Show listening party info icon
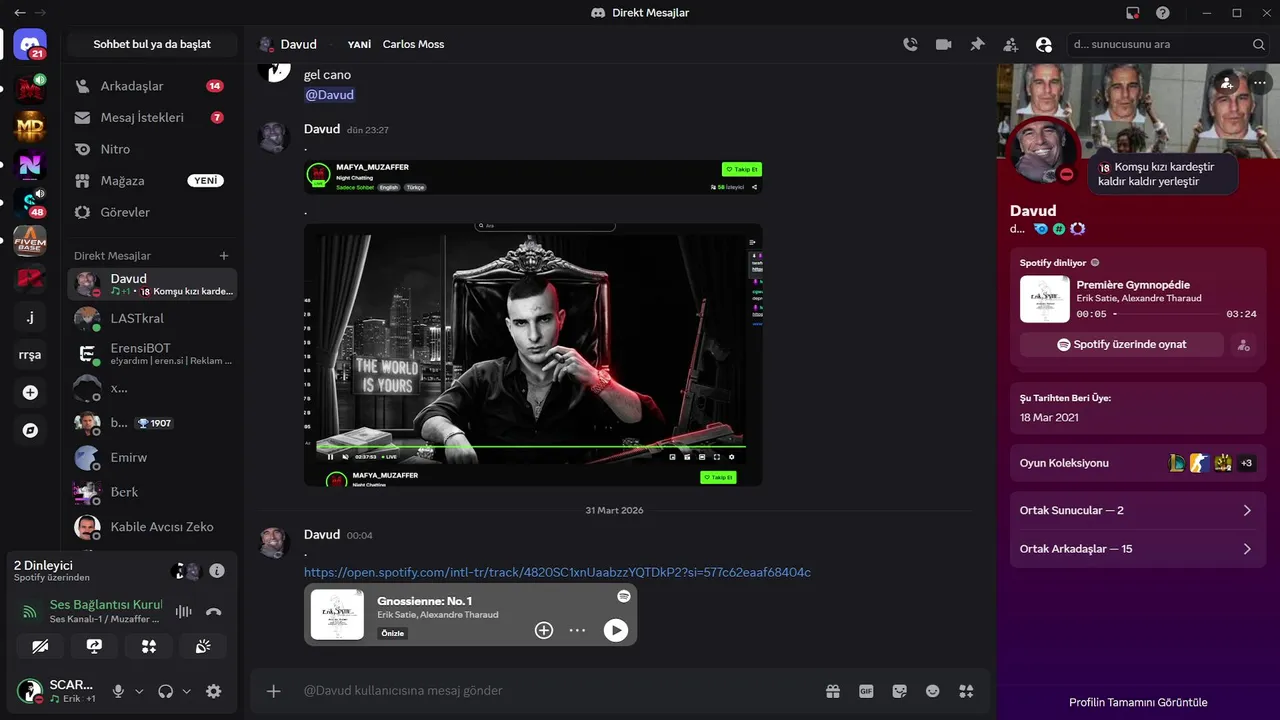 (x=217, y=571)
